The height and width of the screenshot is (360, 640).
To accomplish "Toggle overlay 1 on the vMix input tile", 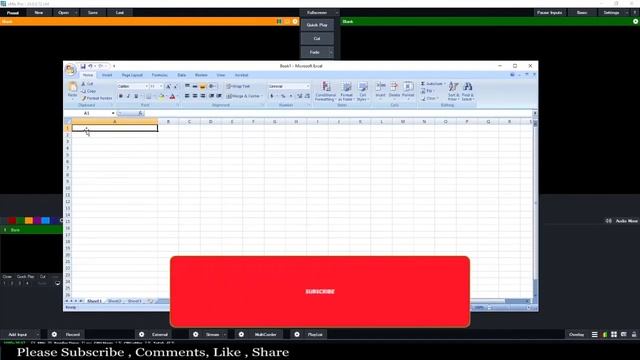I will click(4, 283).
